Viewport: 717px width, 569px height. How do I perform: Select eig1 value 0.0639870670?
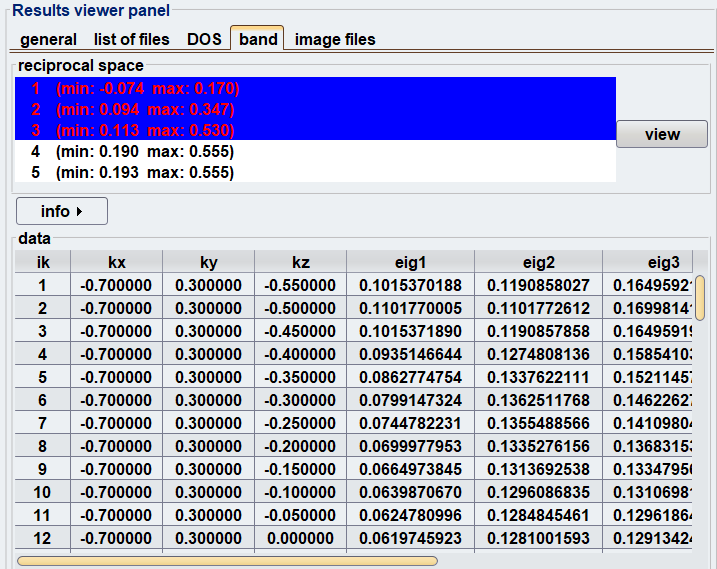tap(410, 492)
